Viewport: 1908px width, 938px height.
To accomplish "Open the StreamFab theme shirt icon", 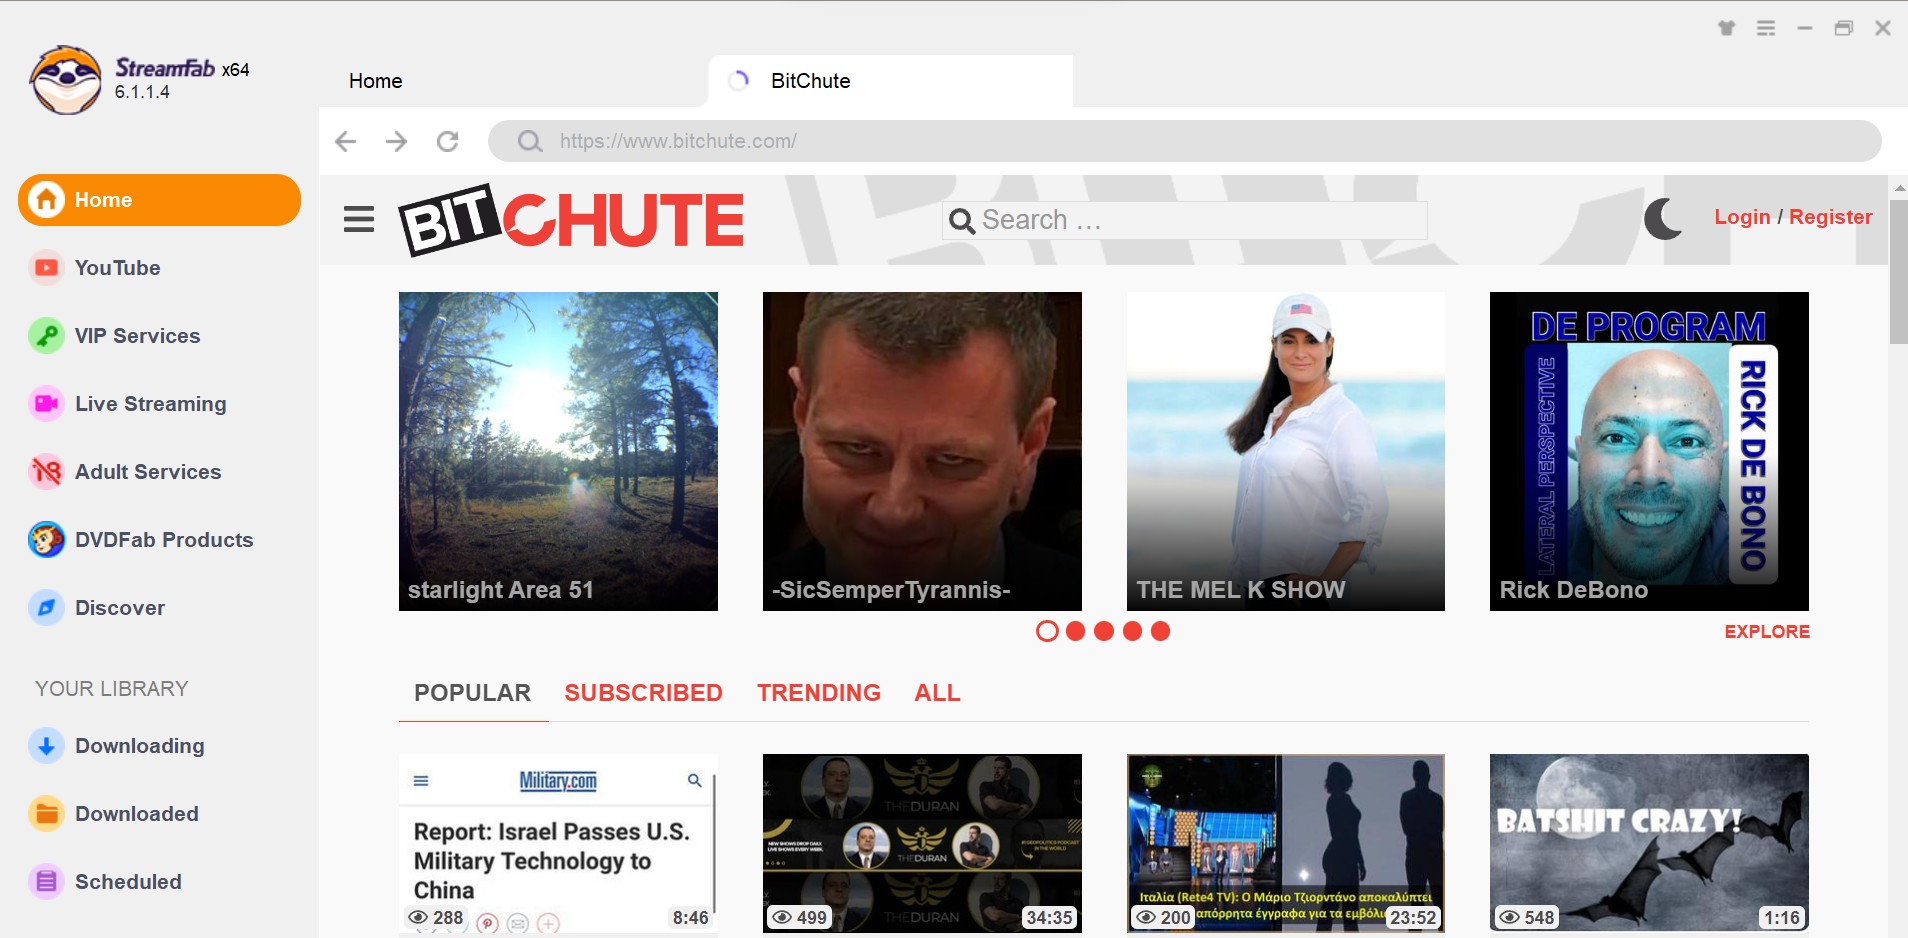I will tap(1727, 28).
